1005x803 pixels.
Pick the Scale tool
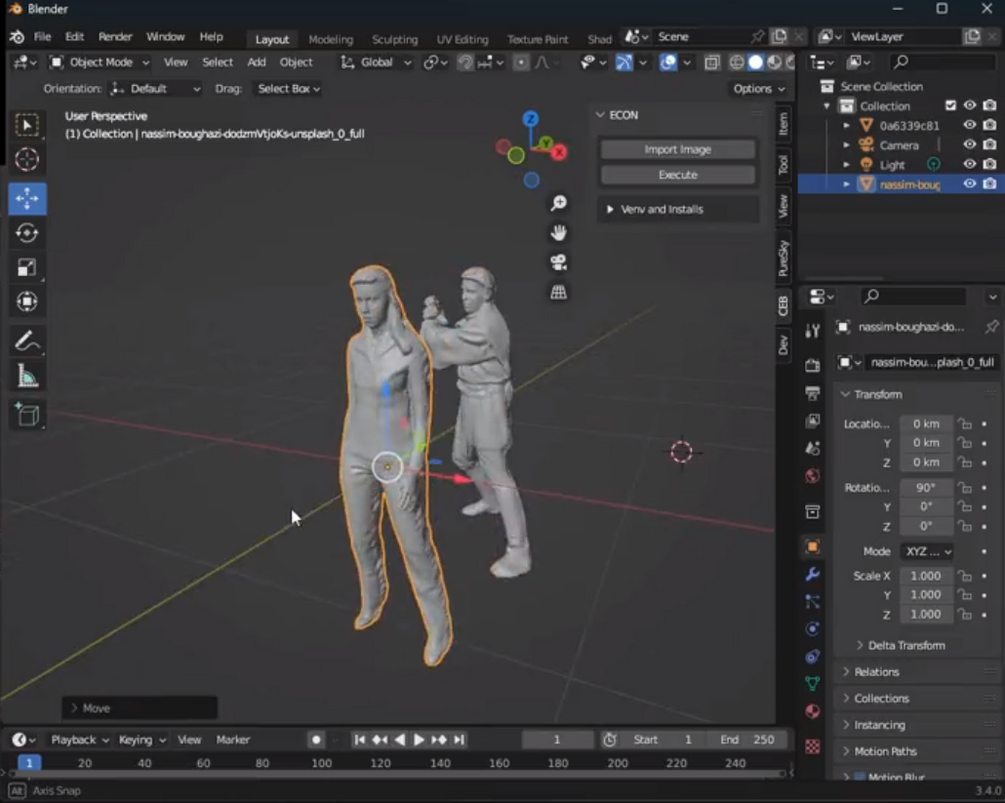click(27, 267)
